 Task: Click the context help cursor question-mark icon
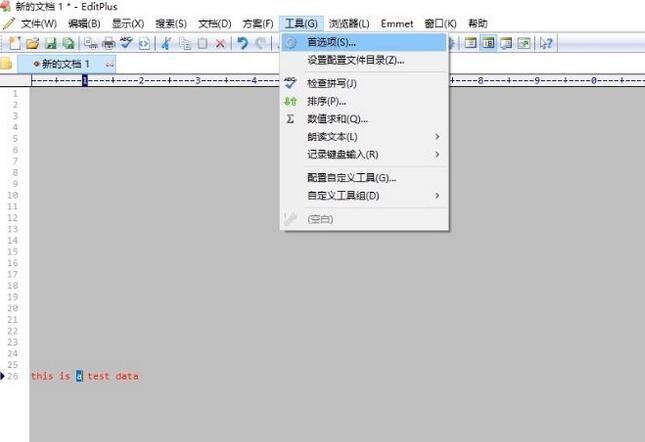point(546,43)
